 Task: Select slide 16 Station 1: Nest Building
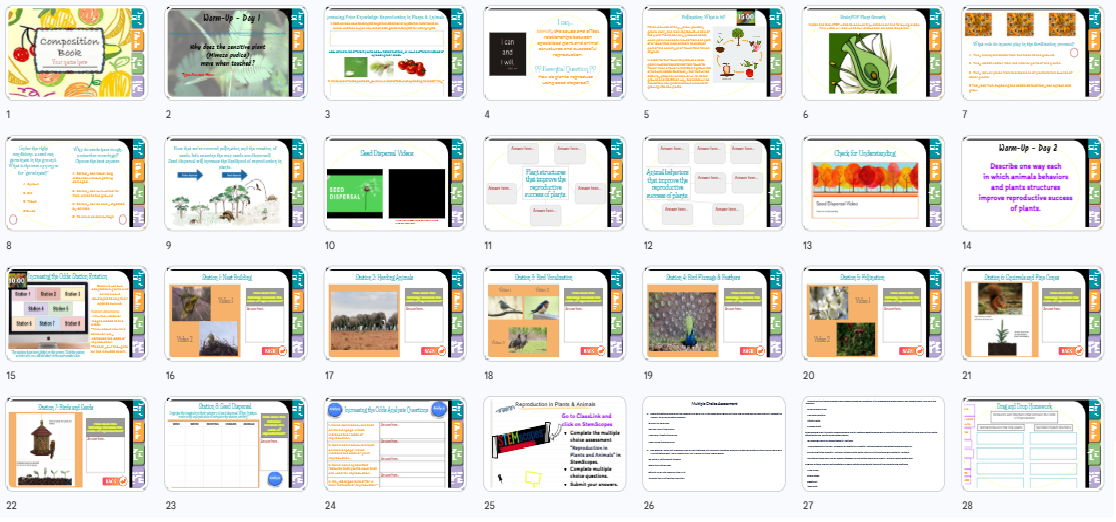tap(236, 314)
